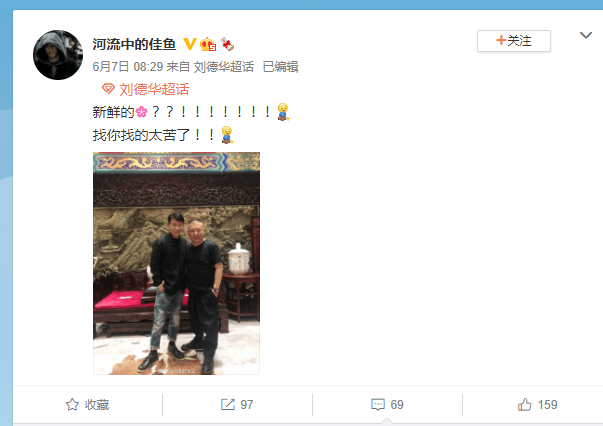Open 河流中的佳鱼 profile avatar
This screenshot has width=603, height=426.
tap(58, 55)
